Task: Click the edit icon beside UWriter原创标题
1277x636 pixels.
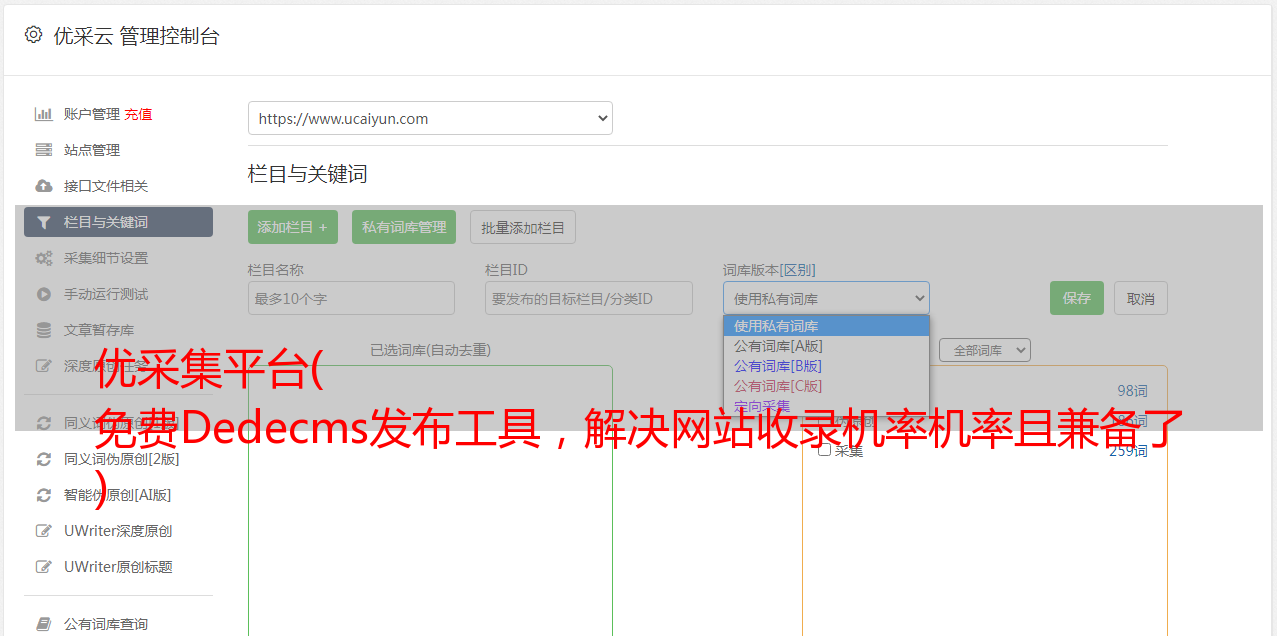Action: click(x=44, y=567)
